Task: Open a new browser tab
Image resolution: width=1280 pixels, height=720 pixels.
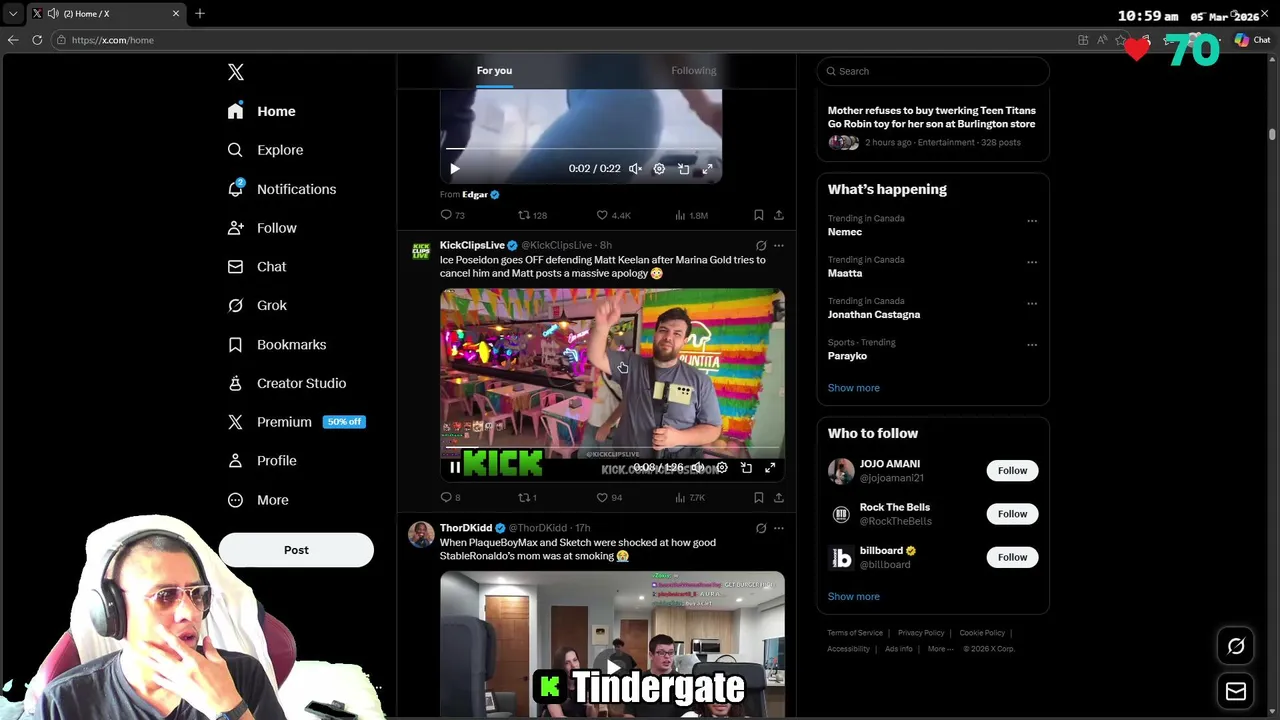Action: [x=200, y=13]
